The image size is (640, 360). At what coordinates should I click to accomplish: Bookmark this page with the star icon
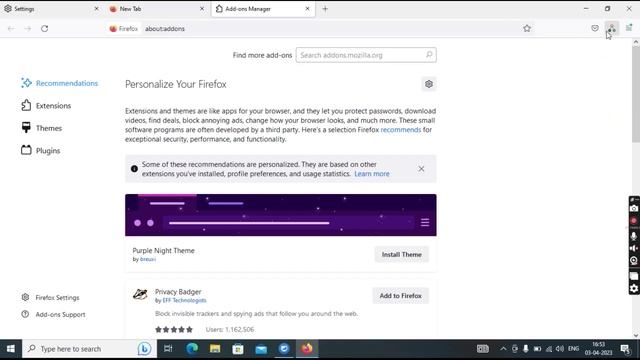tap(527, 28)
